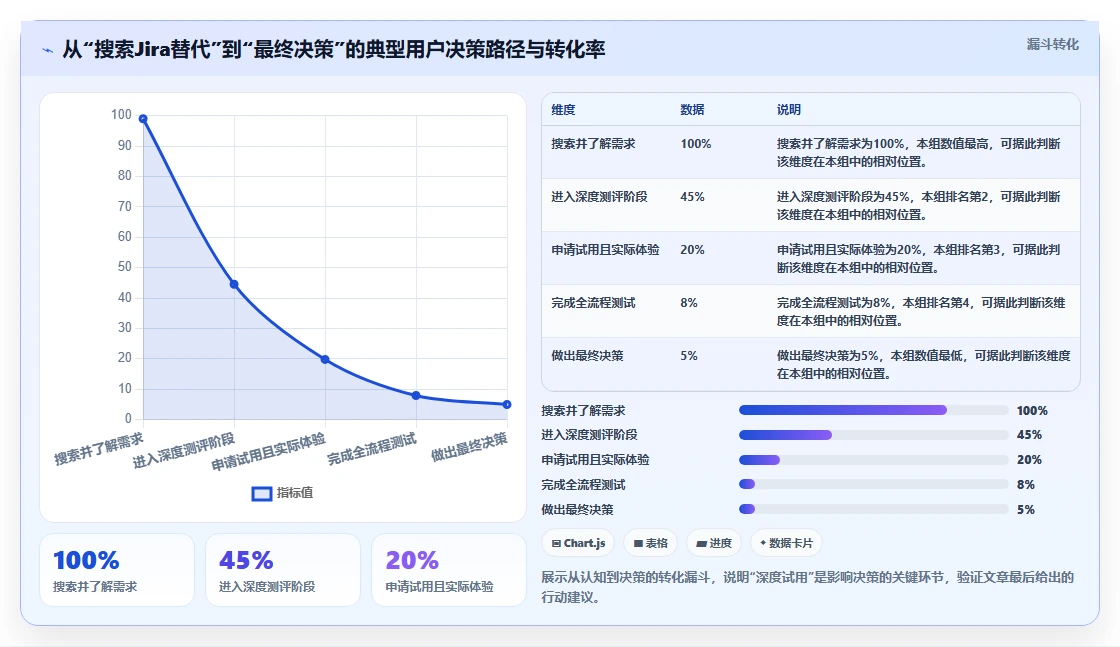Click the x-axis label 申请试用且实际体验
The image size is (1120, 647).
269,452
